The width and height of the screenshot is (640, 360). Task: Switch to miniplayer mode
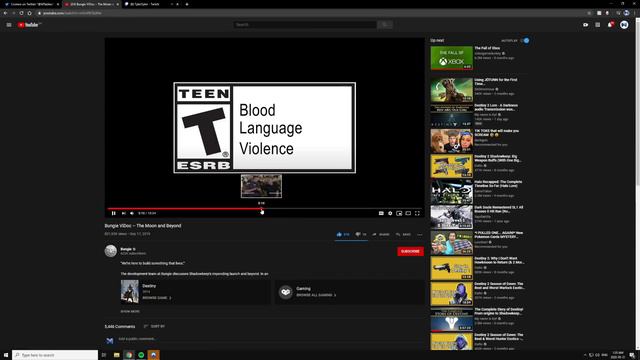click(399, 213)
